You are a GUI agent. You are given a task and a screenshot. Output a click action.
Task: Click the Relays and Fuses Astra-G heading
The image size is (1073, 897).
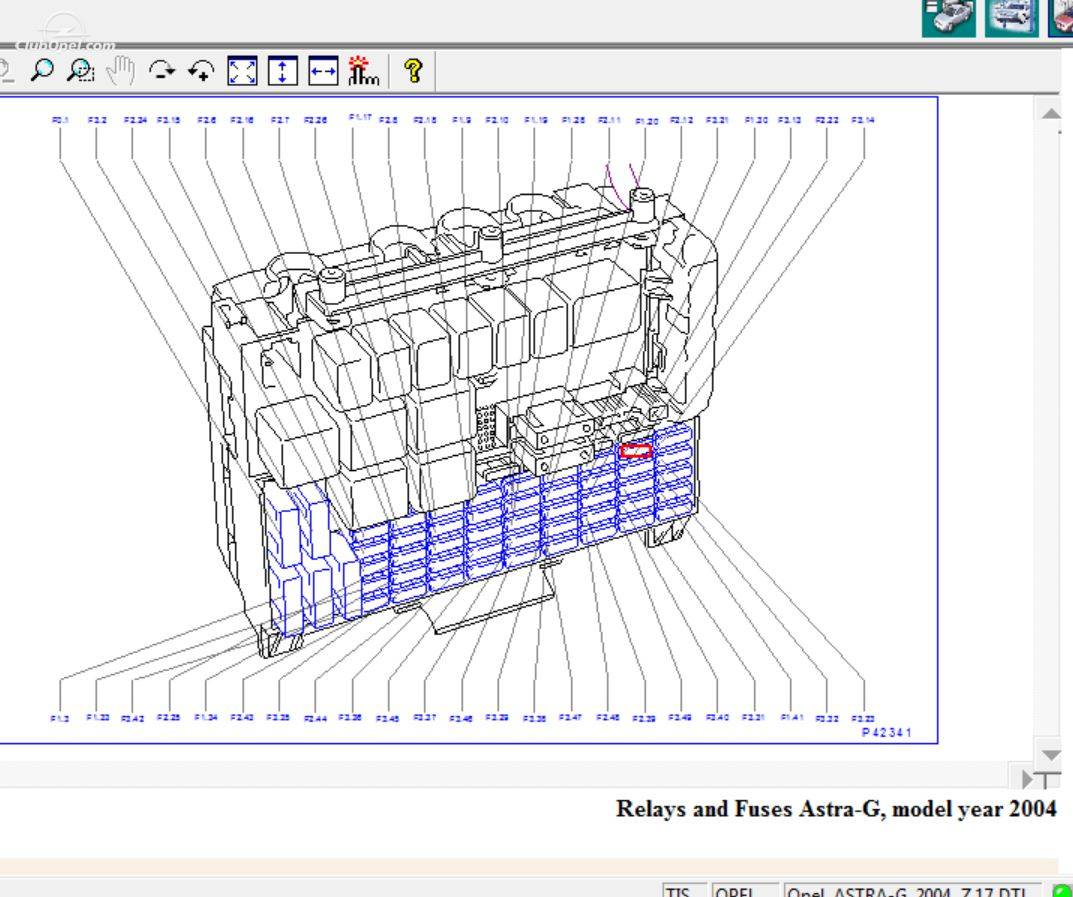(836, 809)
